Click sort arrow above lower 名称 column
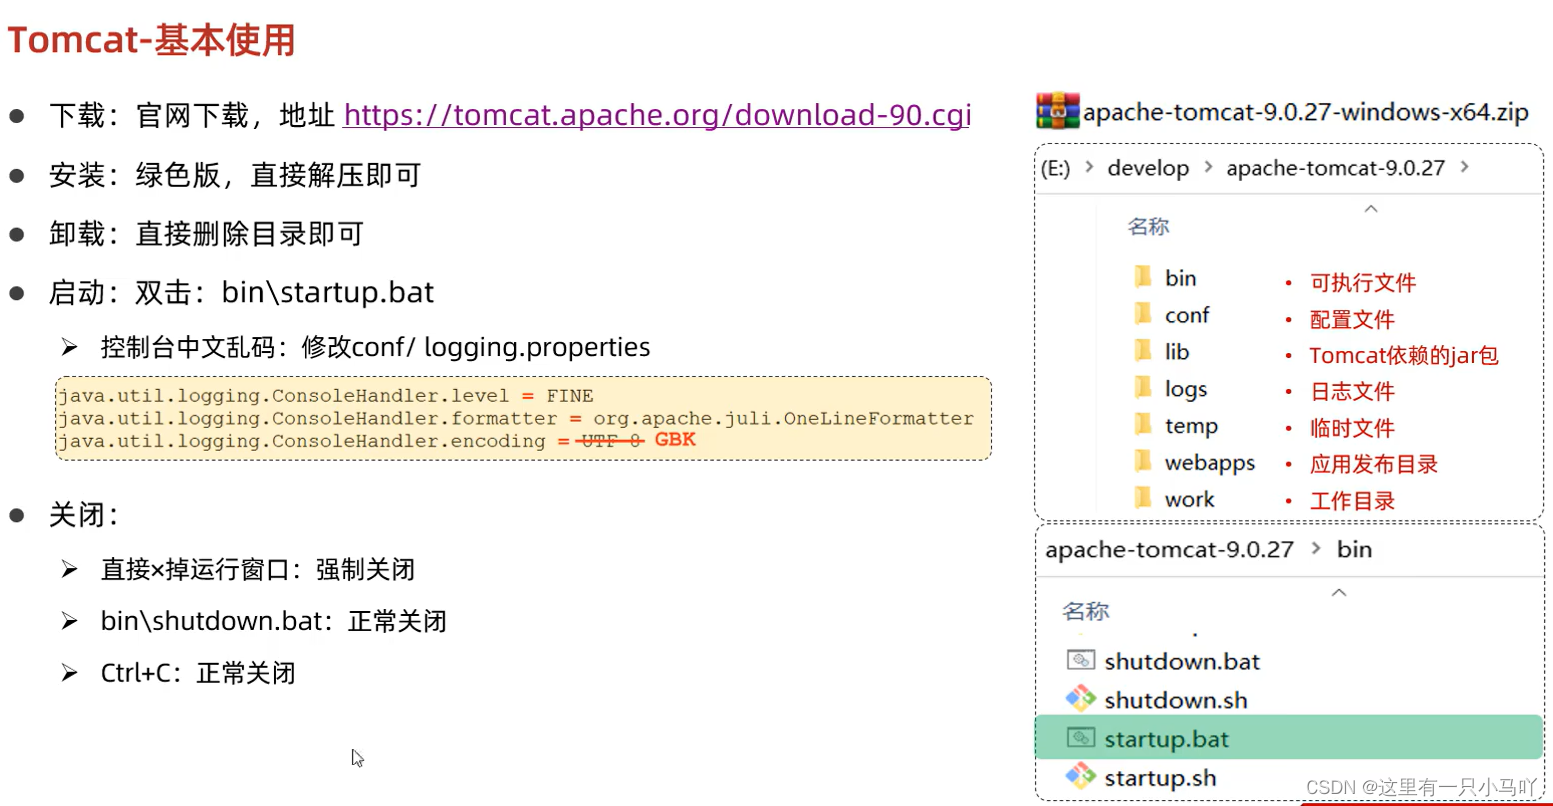Screen dimensions: 1553x806 point(1339,592)
